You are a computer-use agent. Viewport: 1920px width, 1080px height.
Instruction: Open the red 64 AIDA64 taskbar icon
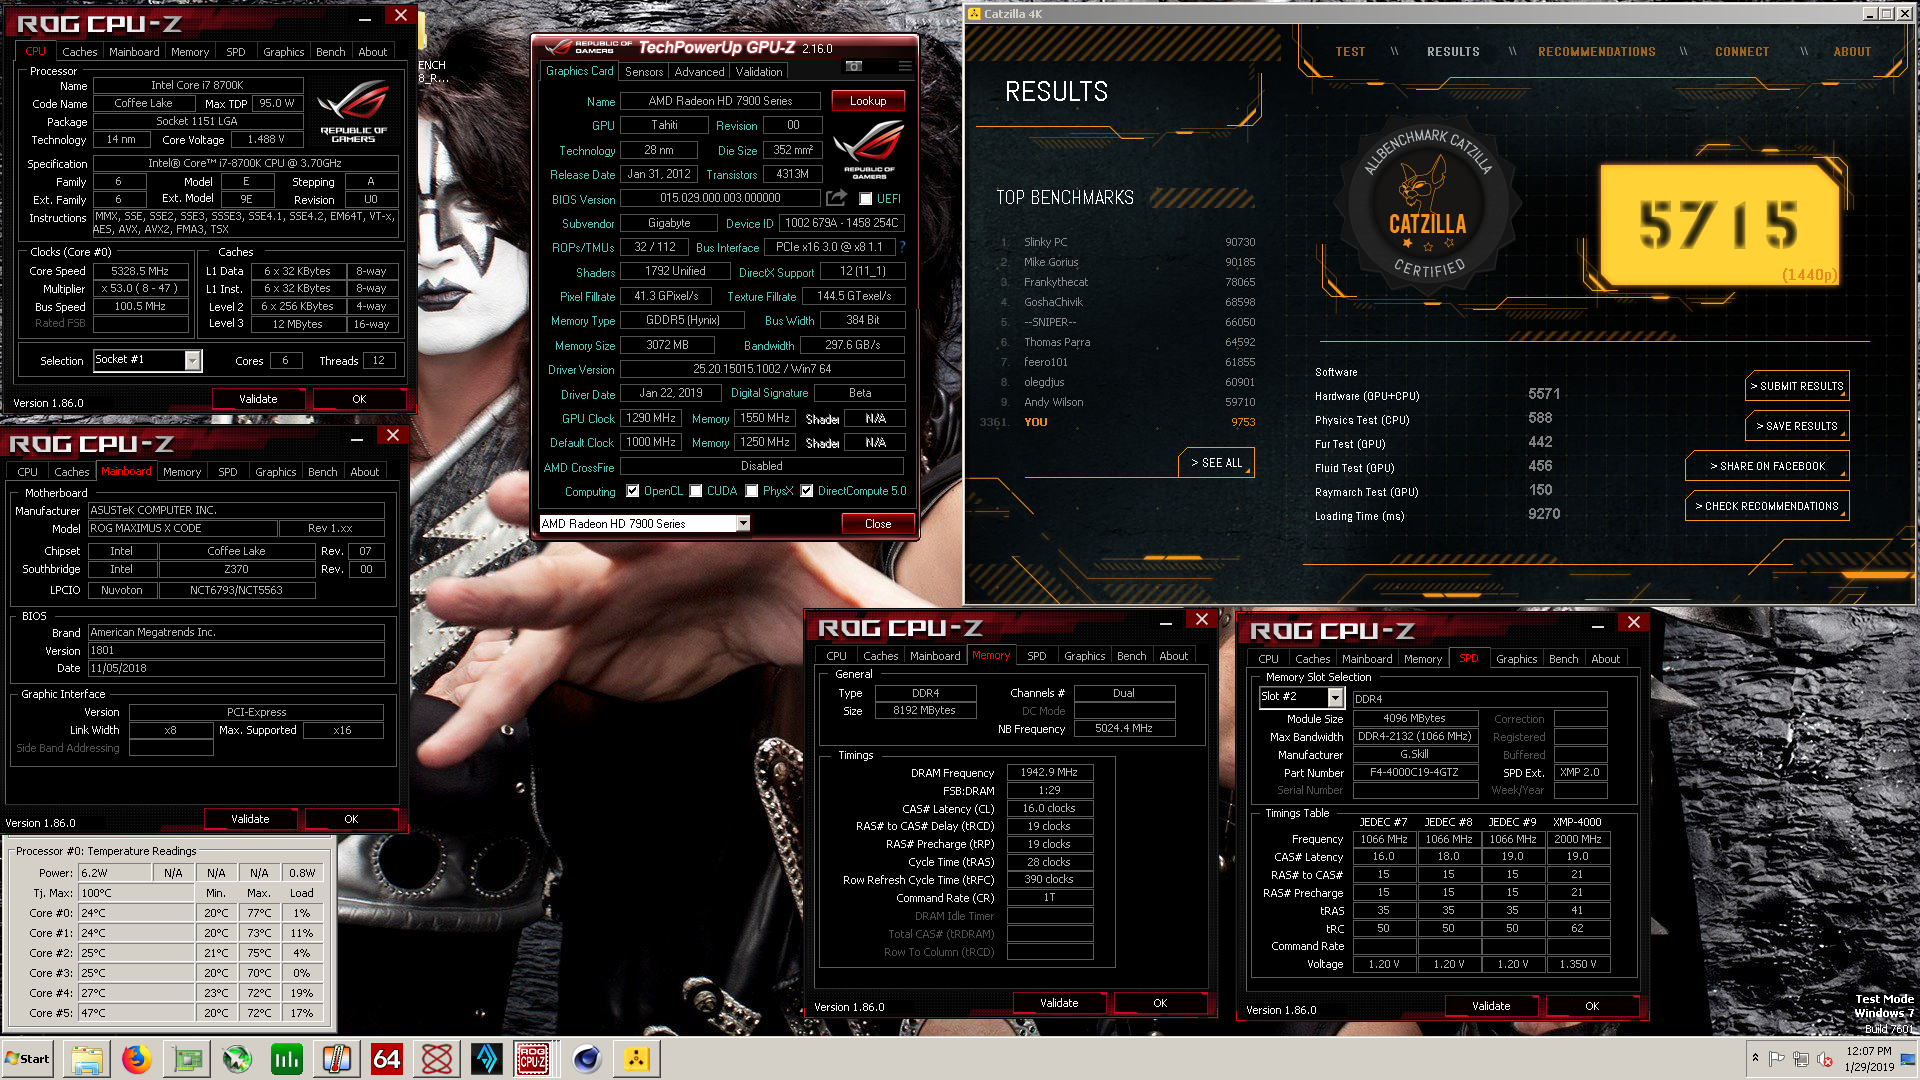[x=387, y=1059]
